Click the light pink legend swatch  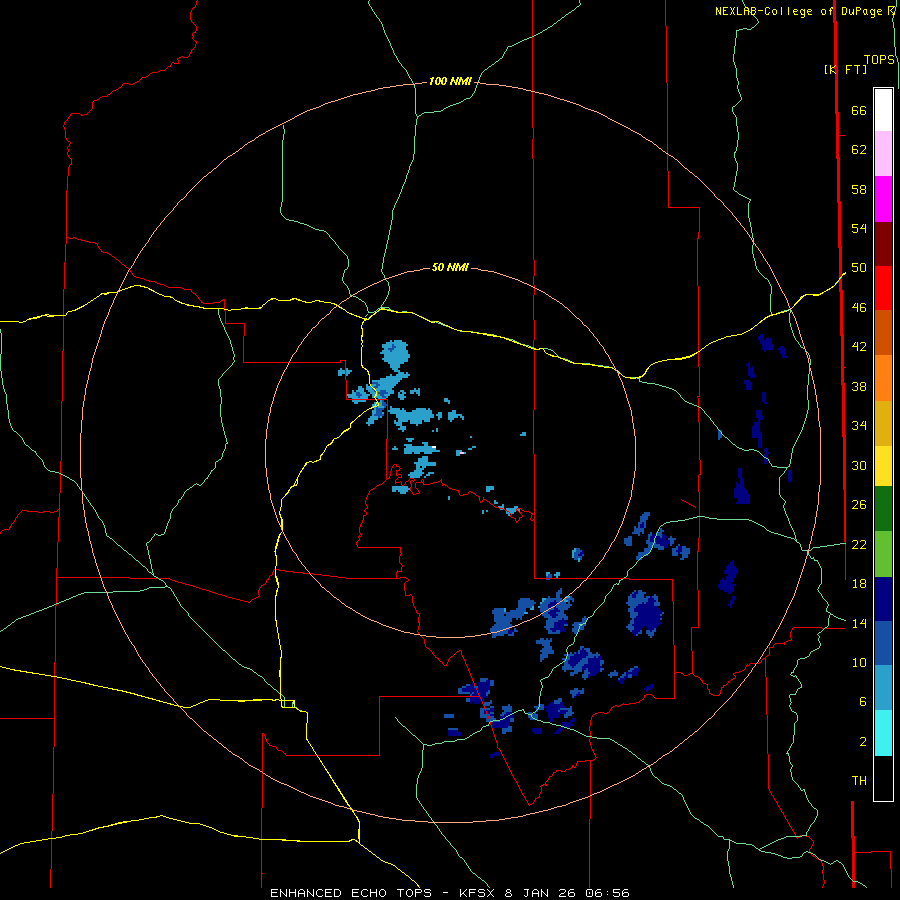[883, 153]
